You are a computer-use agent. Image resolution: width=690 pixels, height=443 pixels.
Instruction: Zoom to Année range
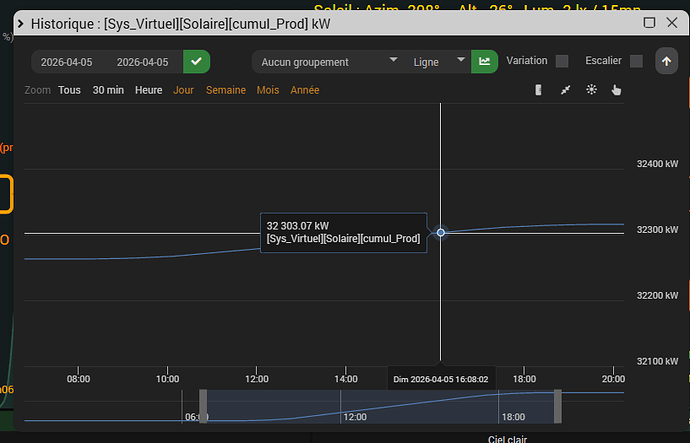305,90
